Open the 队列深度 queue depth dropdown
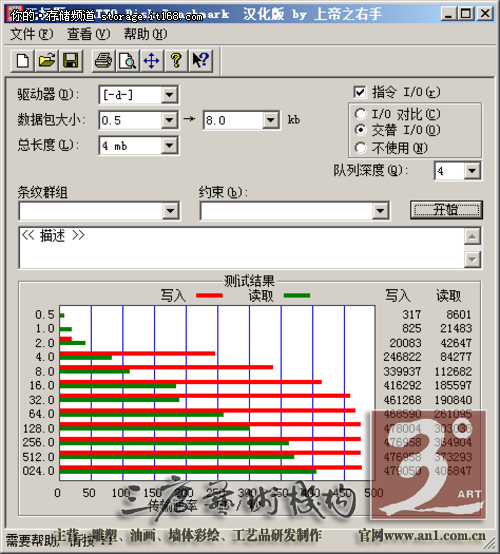The height and width of the screenshot is (554, 500). [x=472, y=171]
